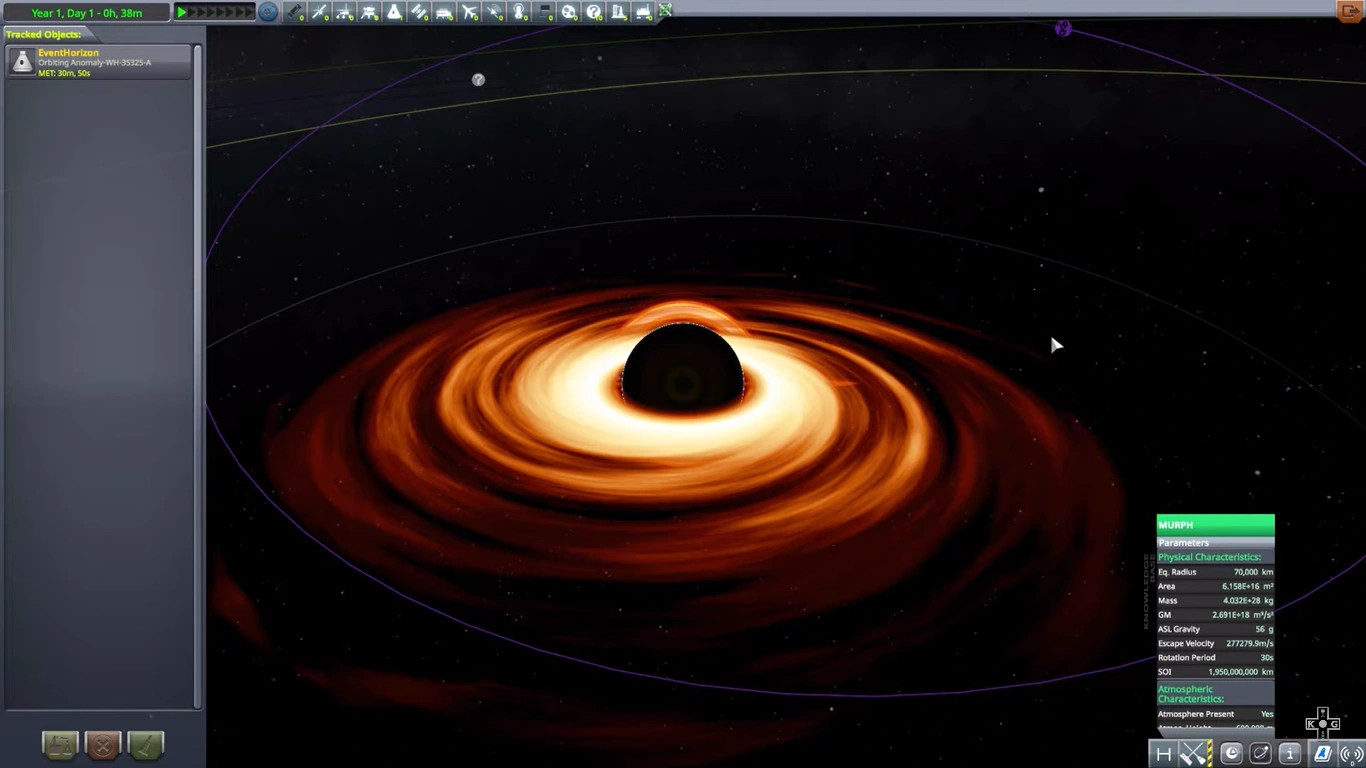Toggle the Rovers filter icon
The height and width of the screenshot is (768, 1366).
345,12
